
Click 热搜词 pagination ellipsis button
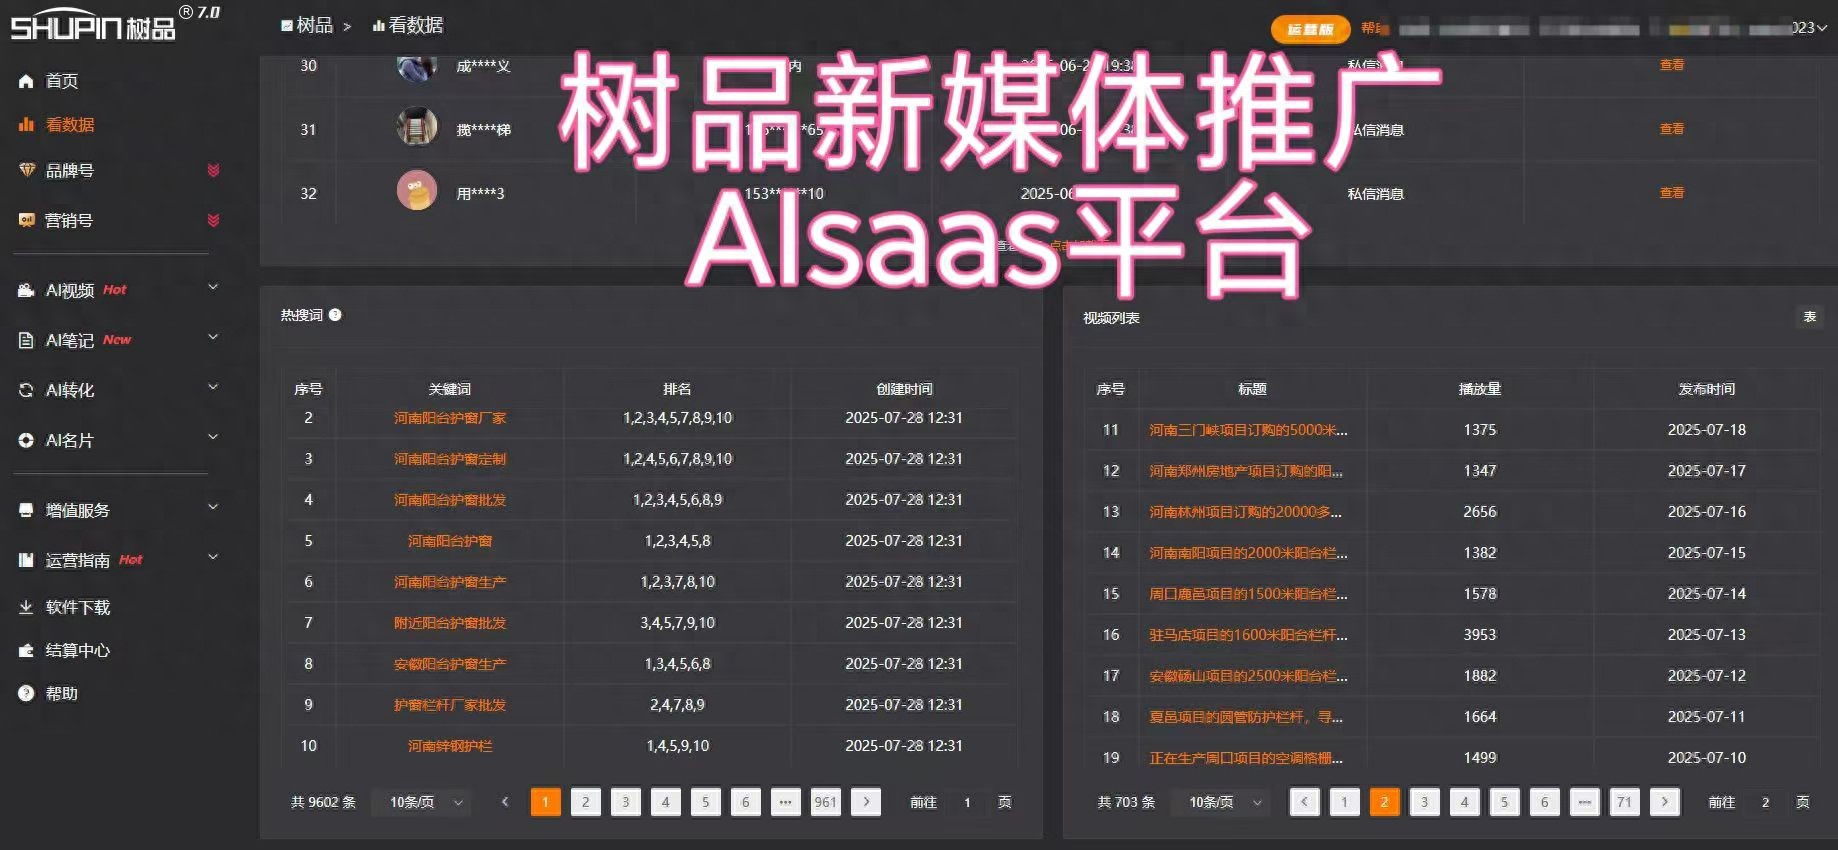click(785, 802)
